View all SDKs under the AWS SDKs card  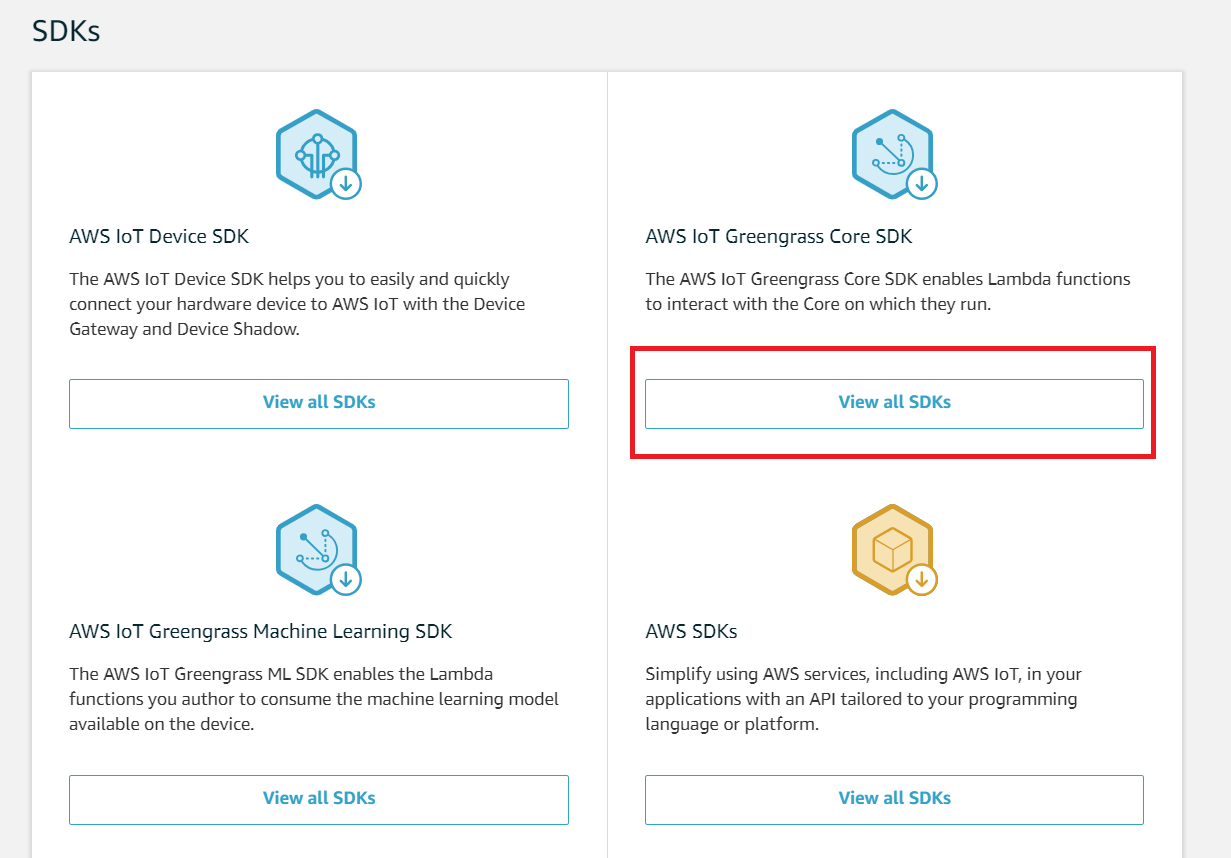tap(894, 799)
